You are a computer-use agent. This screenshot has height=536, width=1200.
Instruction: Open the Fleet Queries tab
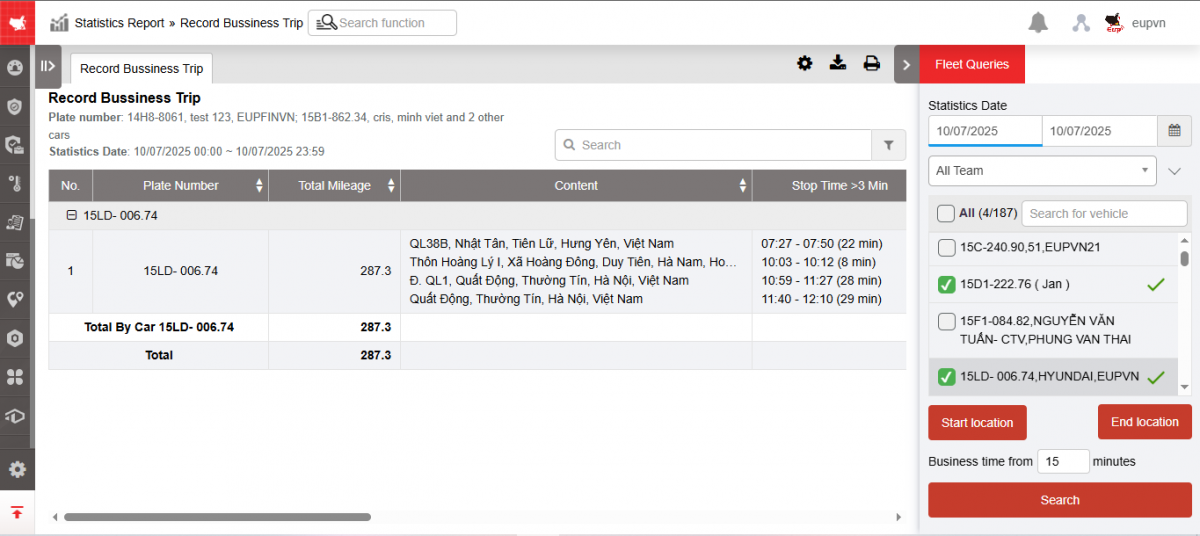click(x=971, y=65)
